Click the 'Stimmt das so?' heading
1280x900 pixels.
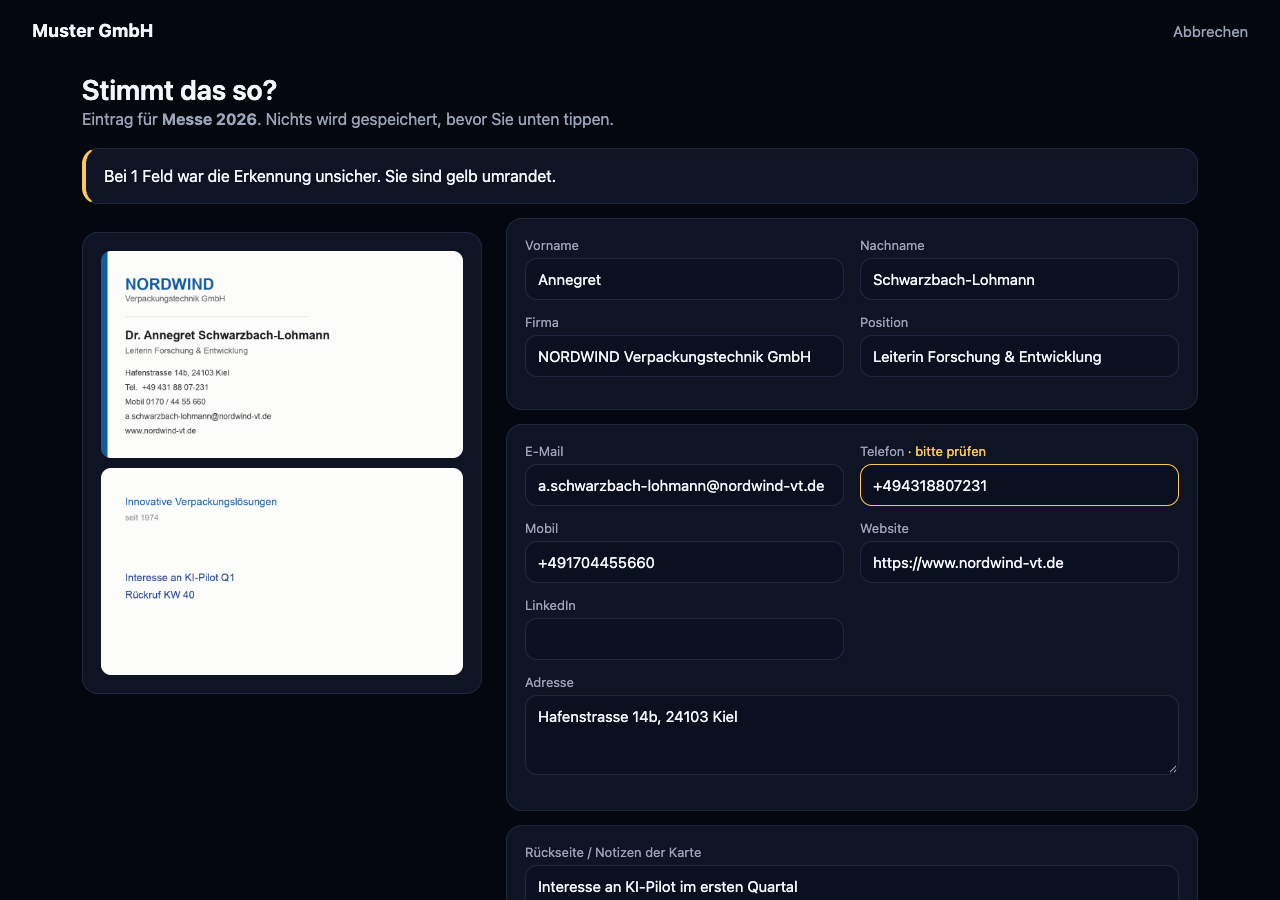[179, 90]
